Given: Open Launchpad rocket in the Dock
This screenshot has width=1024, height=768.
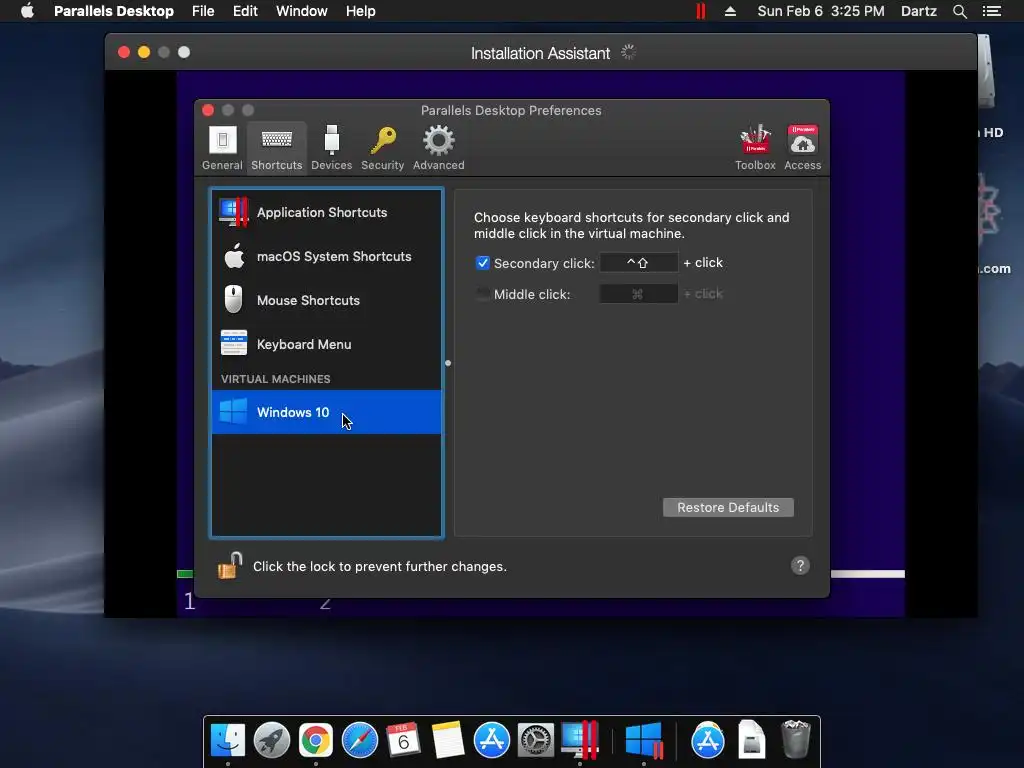Looking at the screenshot, I should [272, 740].
